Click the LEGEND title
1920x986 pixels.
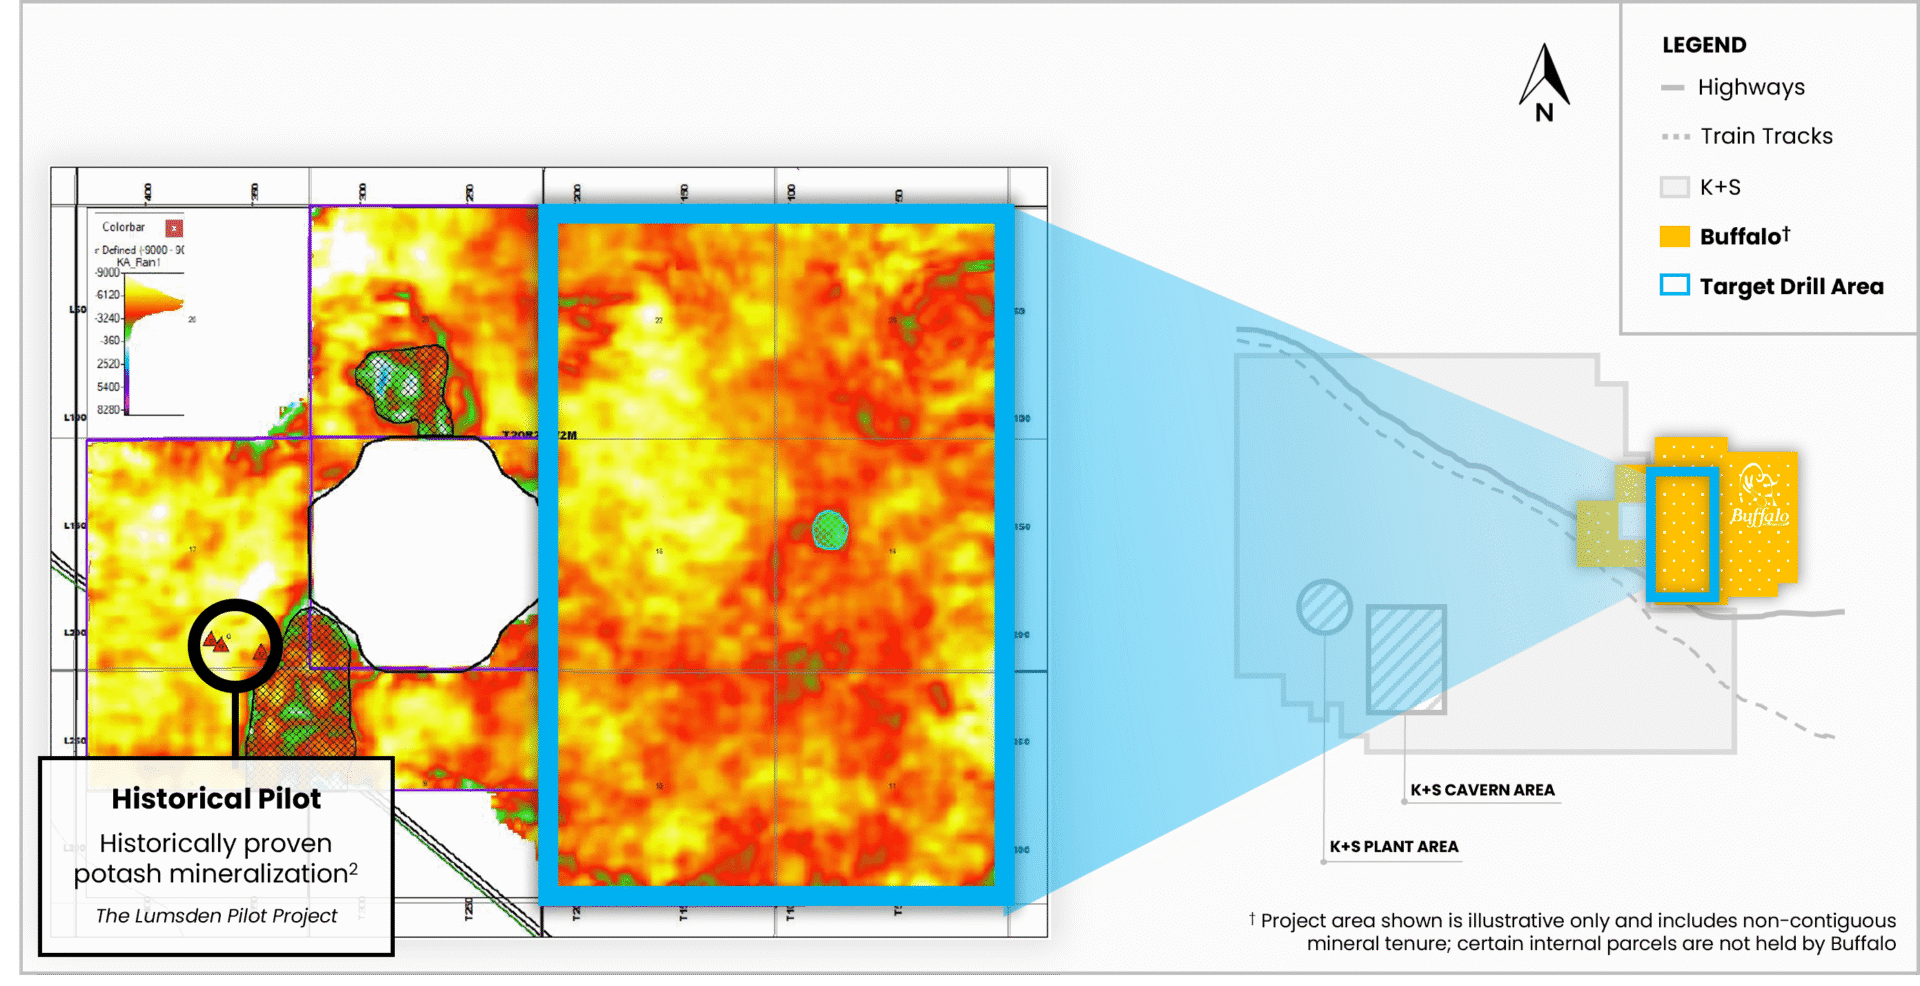tap(1704, 45)
